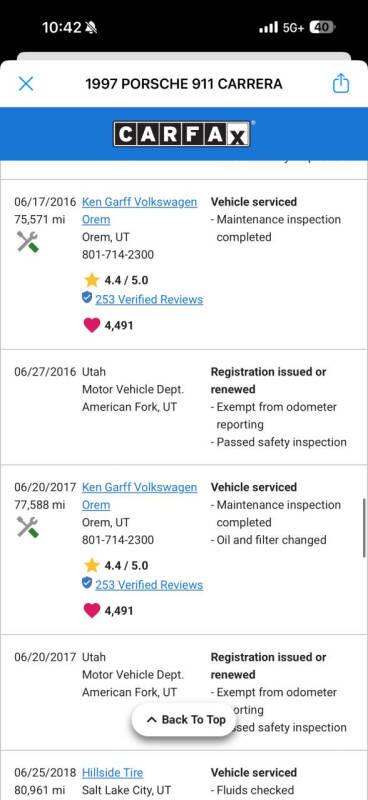The height and width of the screenshot is (800, 368).
Task: Tap the Back To Top button
Action: 186,719
